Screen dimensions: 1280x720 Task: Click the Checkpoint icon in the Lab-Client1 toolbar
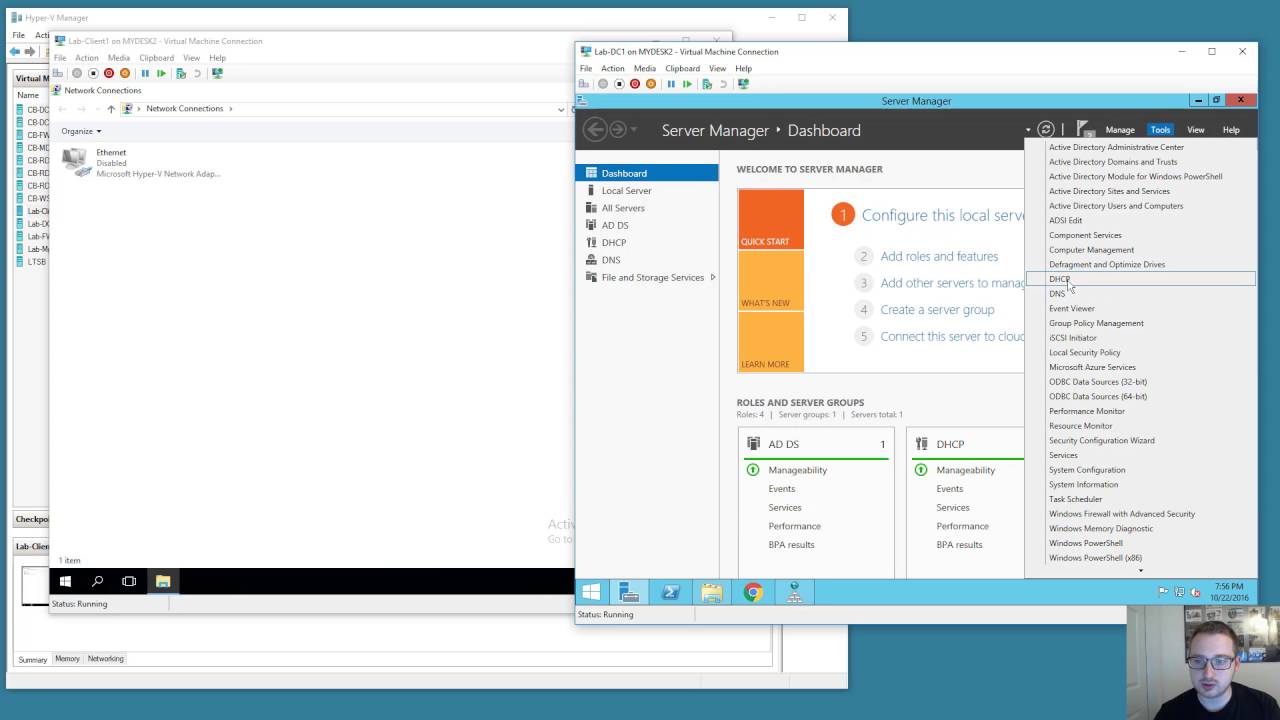(181, 73)
